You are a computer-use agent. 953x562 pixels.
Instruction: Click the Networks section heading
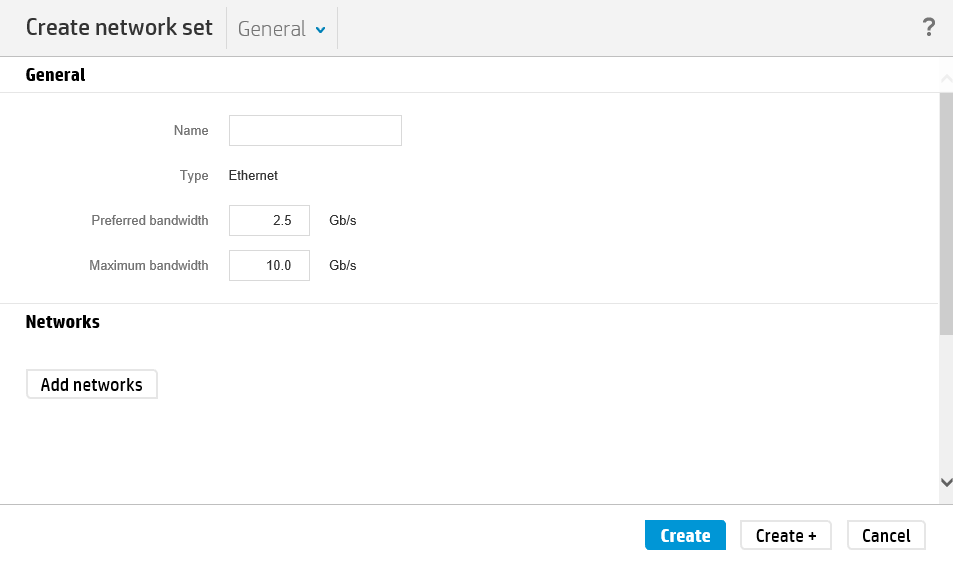(63, 322)
